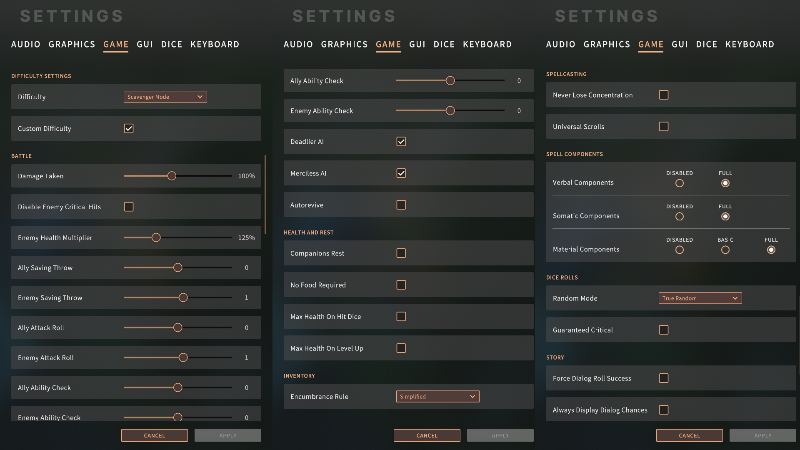800x450 pixels.
Task: Uncheck the Custom Difficulty checkbox
Action: (x=129, y=129)
